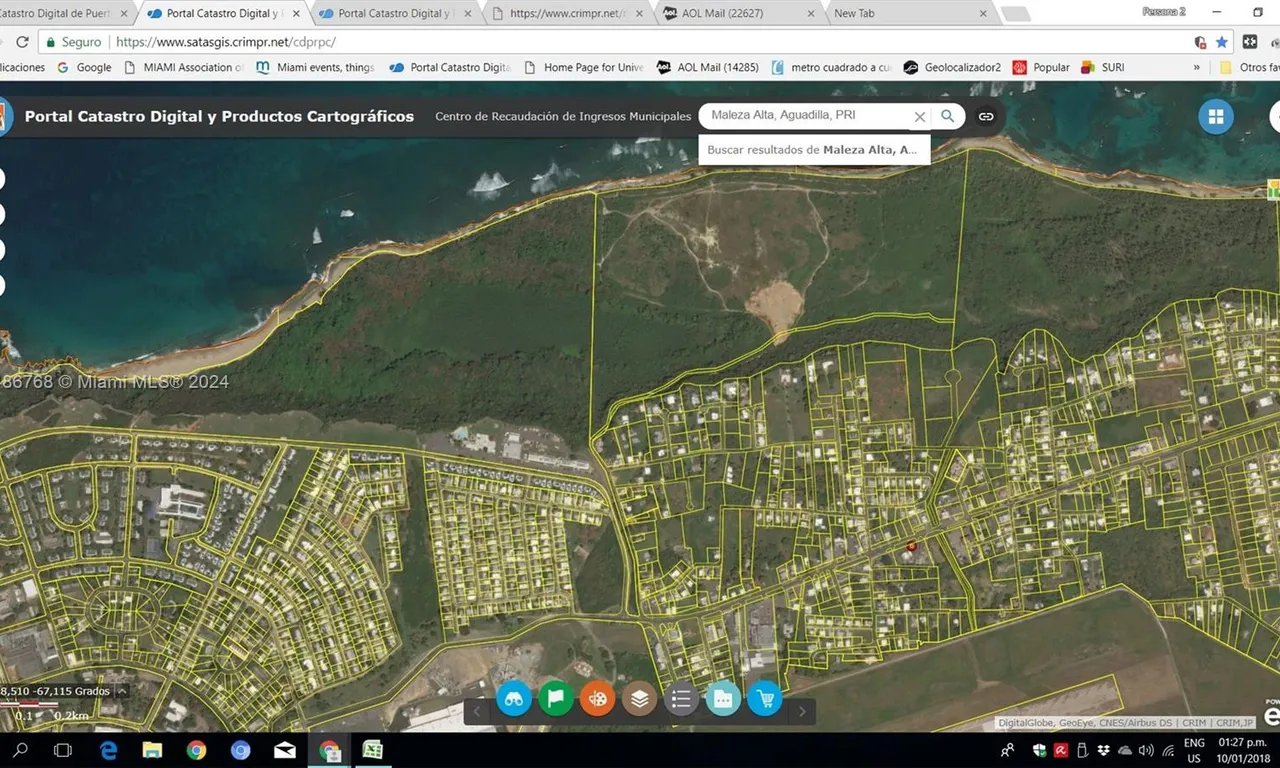Open Microsoft Edge from the taskbar
Viewport: 1280px width, 768px height.
[109, 750]
